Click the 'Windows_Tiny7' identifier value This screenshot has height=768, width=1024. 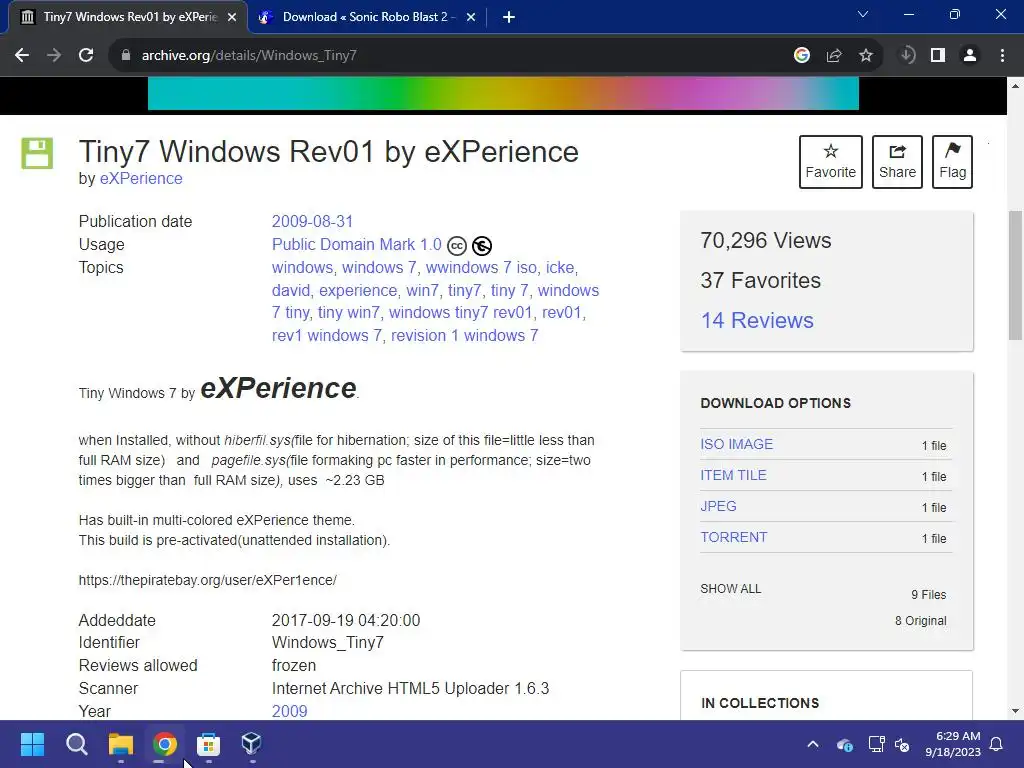tap(328, 643)
